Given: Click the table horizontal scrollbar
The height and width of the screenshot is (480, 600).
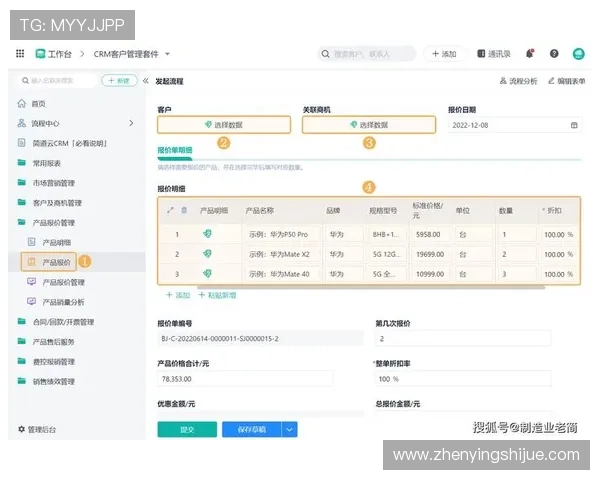Looking at the screenshot, I should pyautogui.click(x=371, y=287).
